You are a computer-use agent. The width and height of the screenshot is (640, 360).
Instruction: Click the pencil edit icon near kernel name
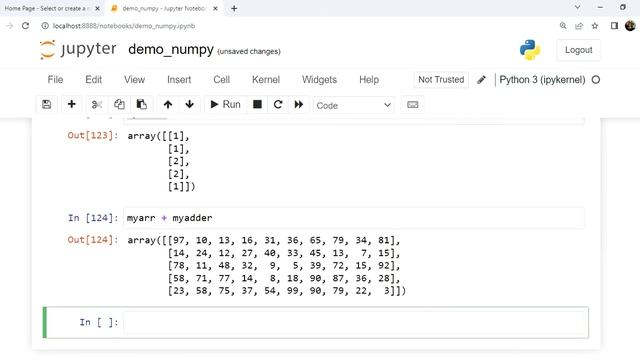482,80
